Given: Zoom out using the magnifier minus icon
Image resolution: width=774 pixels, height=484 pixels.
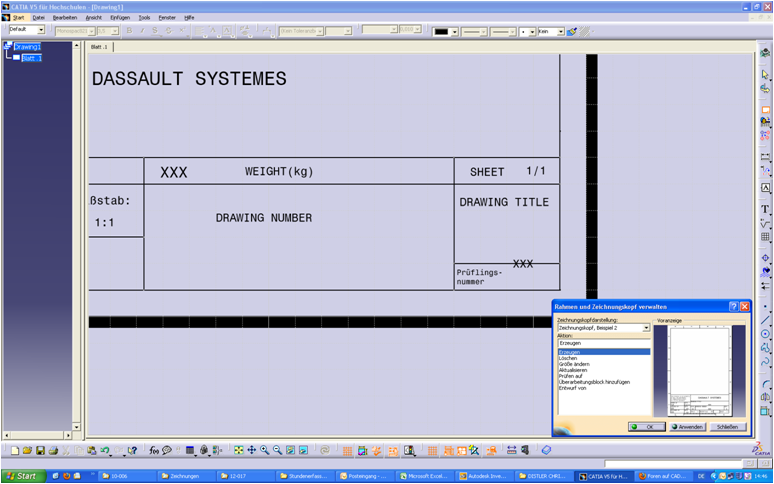Looking at the screenshot, I should point(277,450).
